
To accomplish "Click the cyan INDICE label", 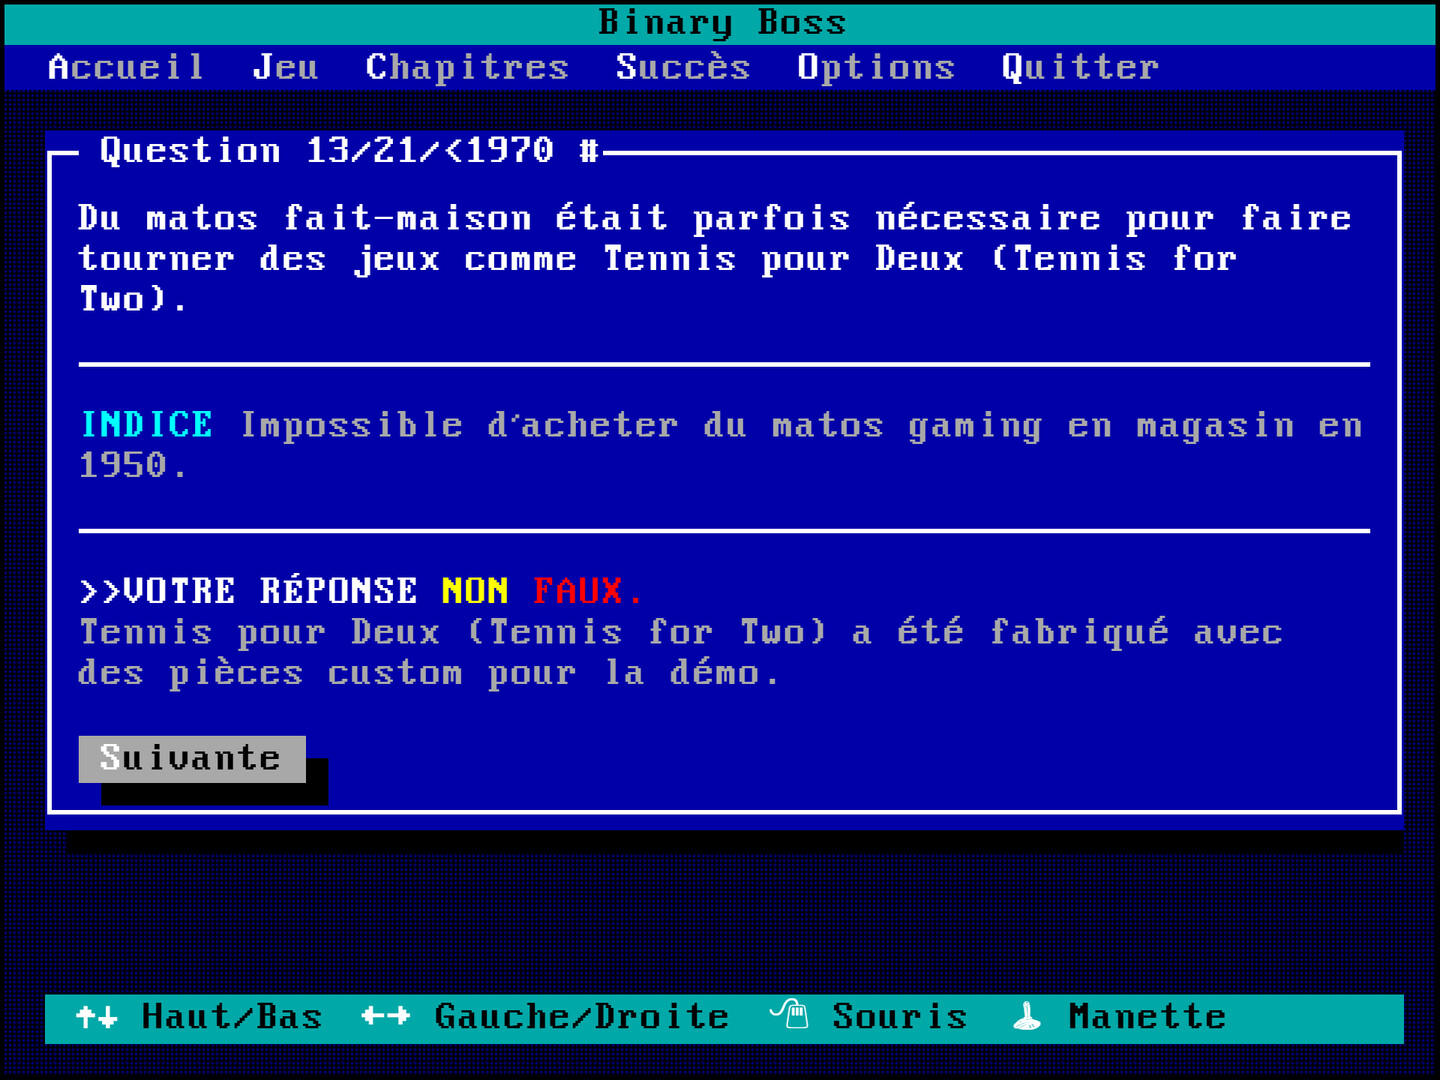I will (x=146, y=425).
